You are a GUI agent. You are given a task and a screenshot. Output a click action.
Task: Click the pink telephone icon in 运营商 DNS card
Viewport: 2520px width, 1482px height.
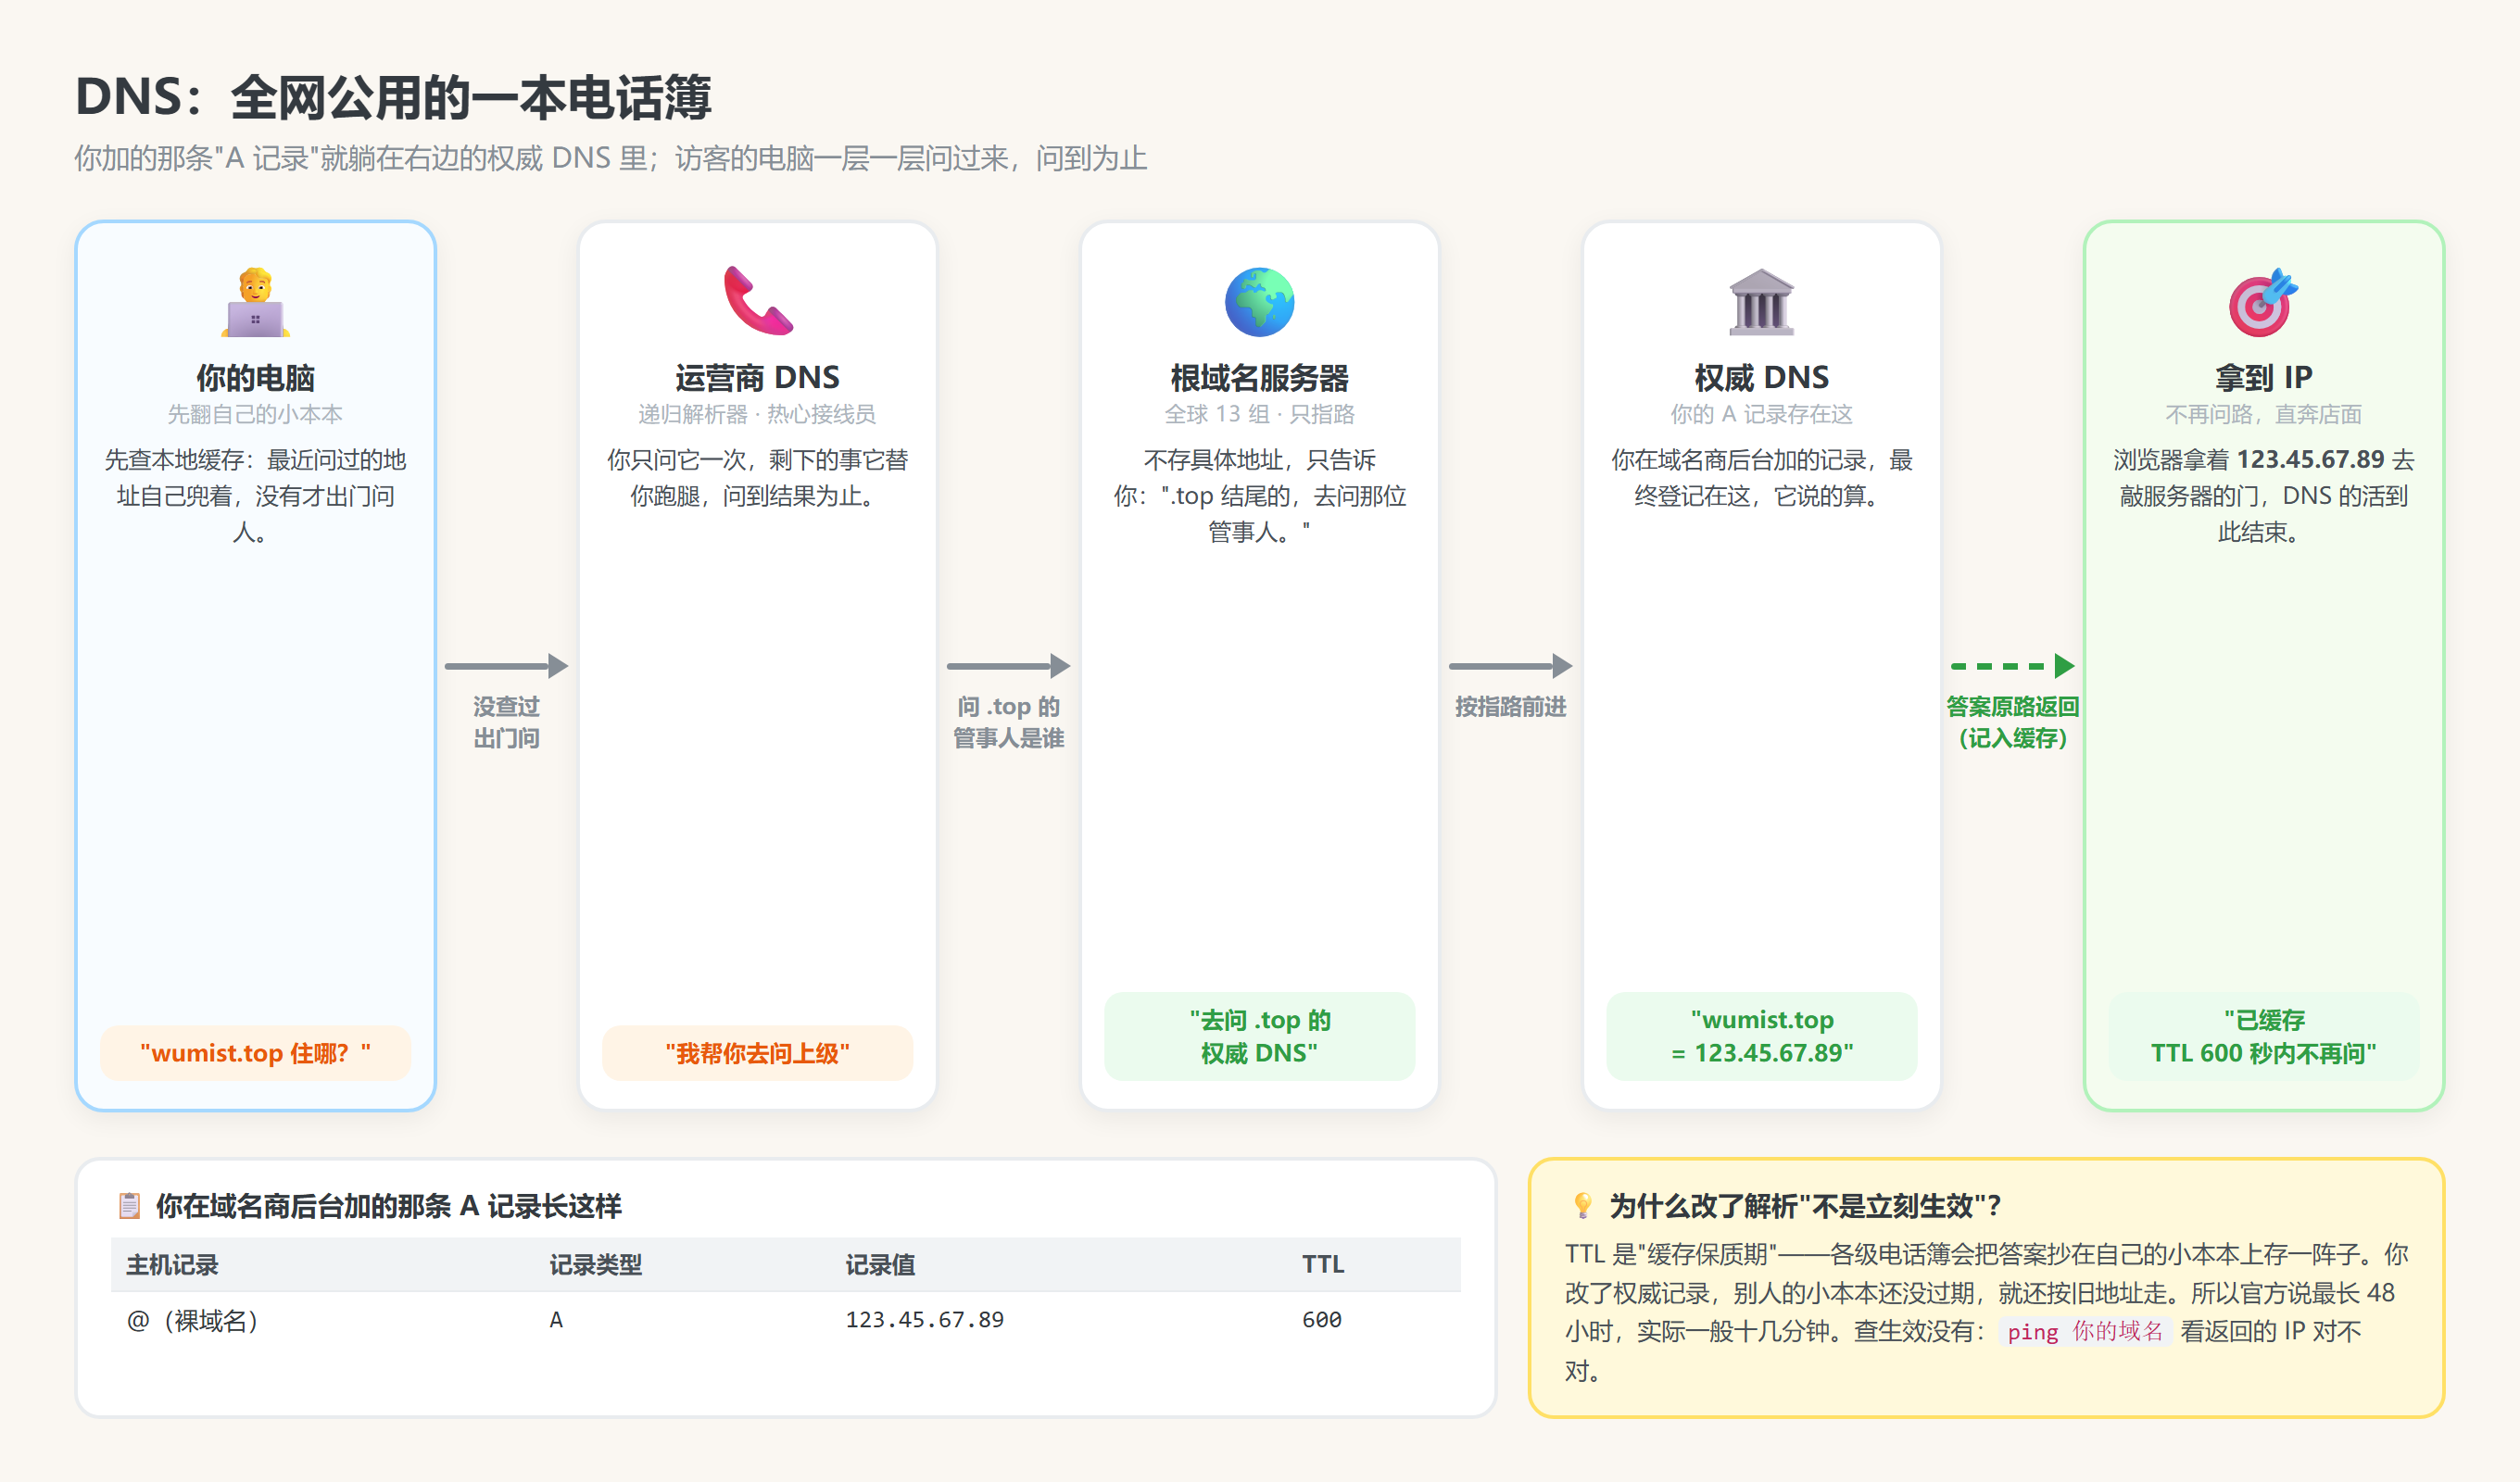tap(758, 301)
